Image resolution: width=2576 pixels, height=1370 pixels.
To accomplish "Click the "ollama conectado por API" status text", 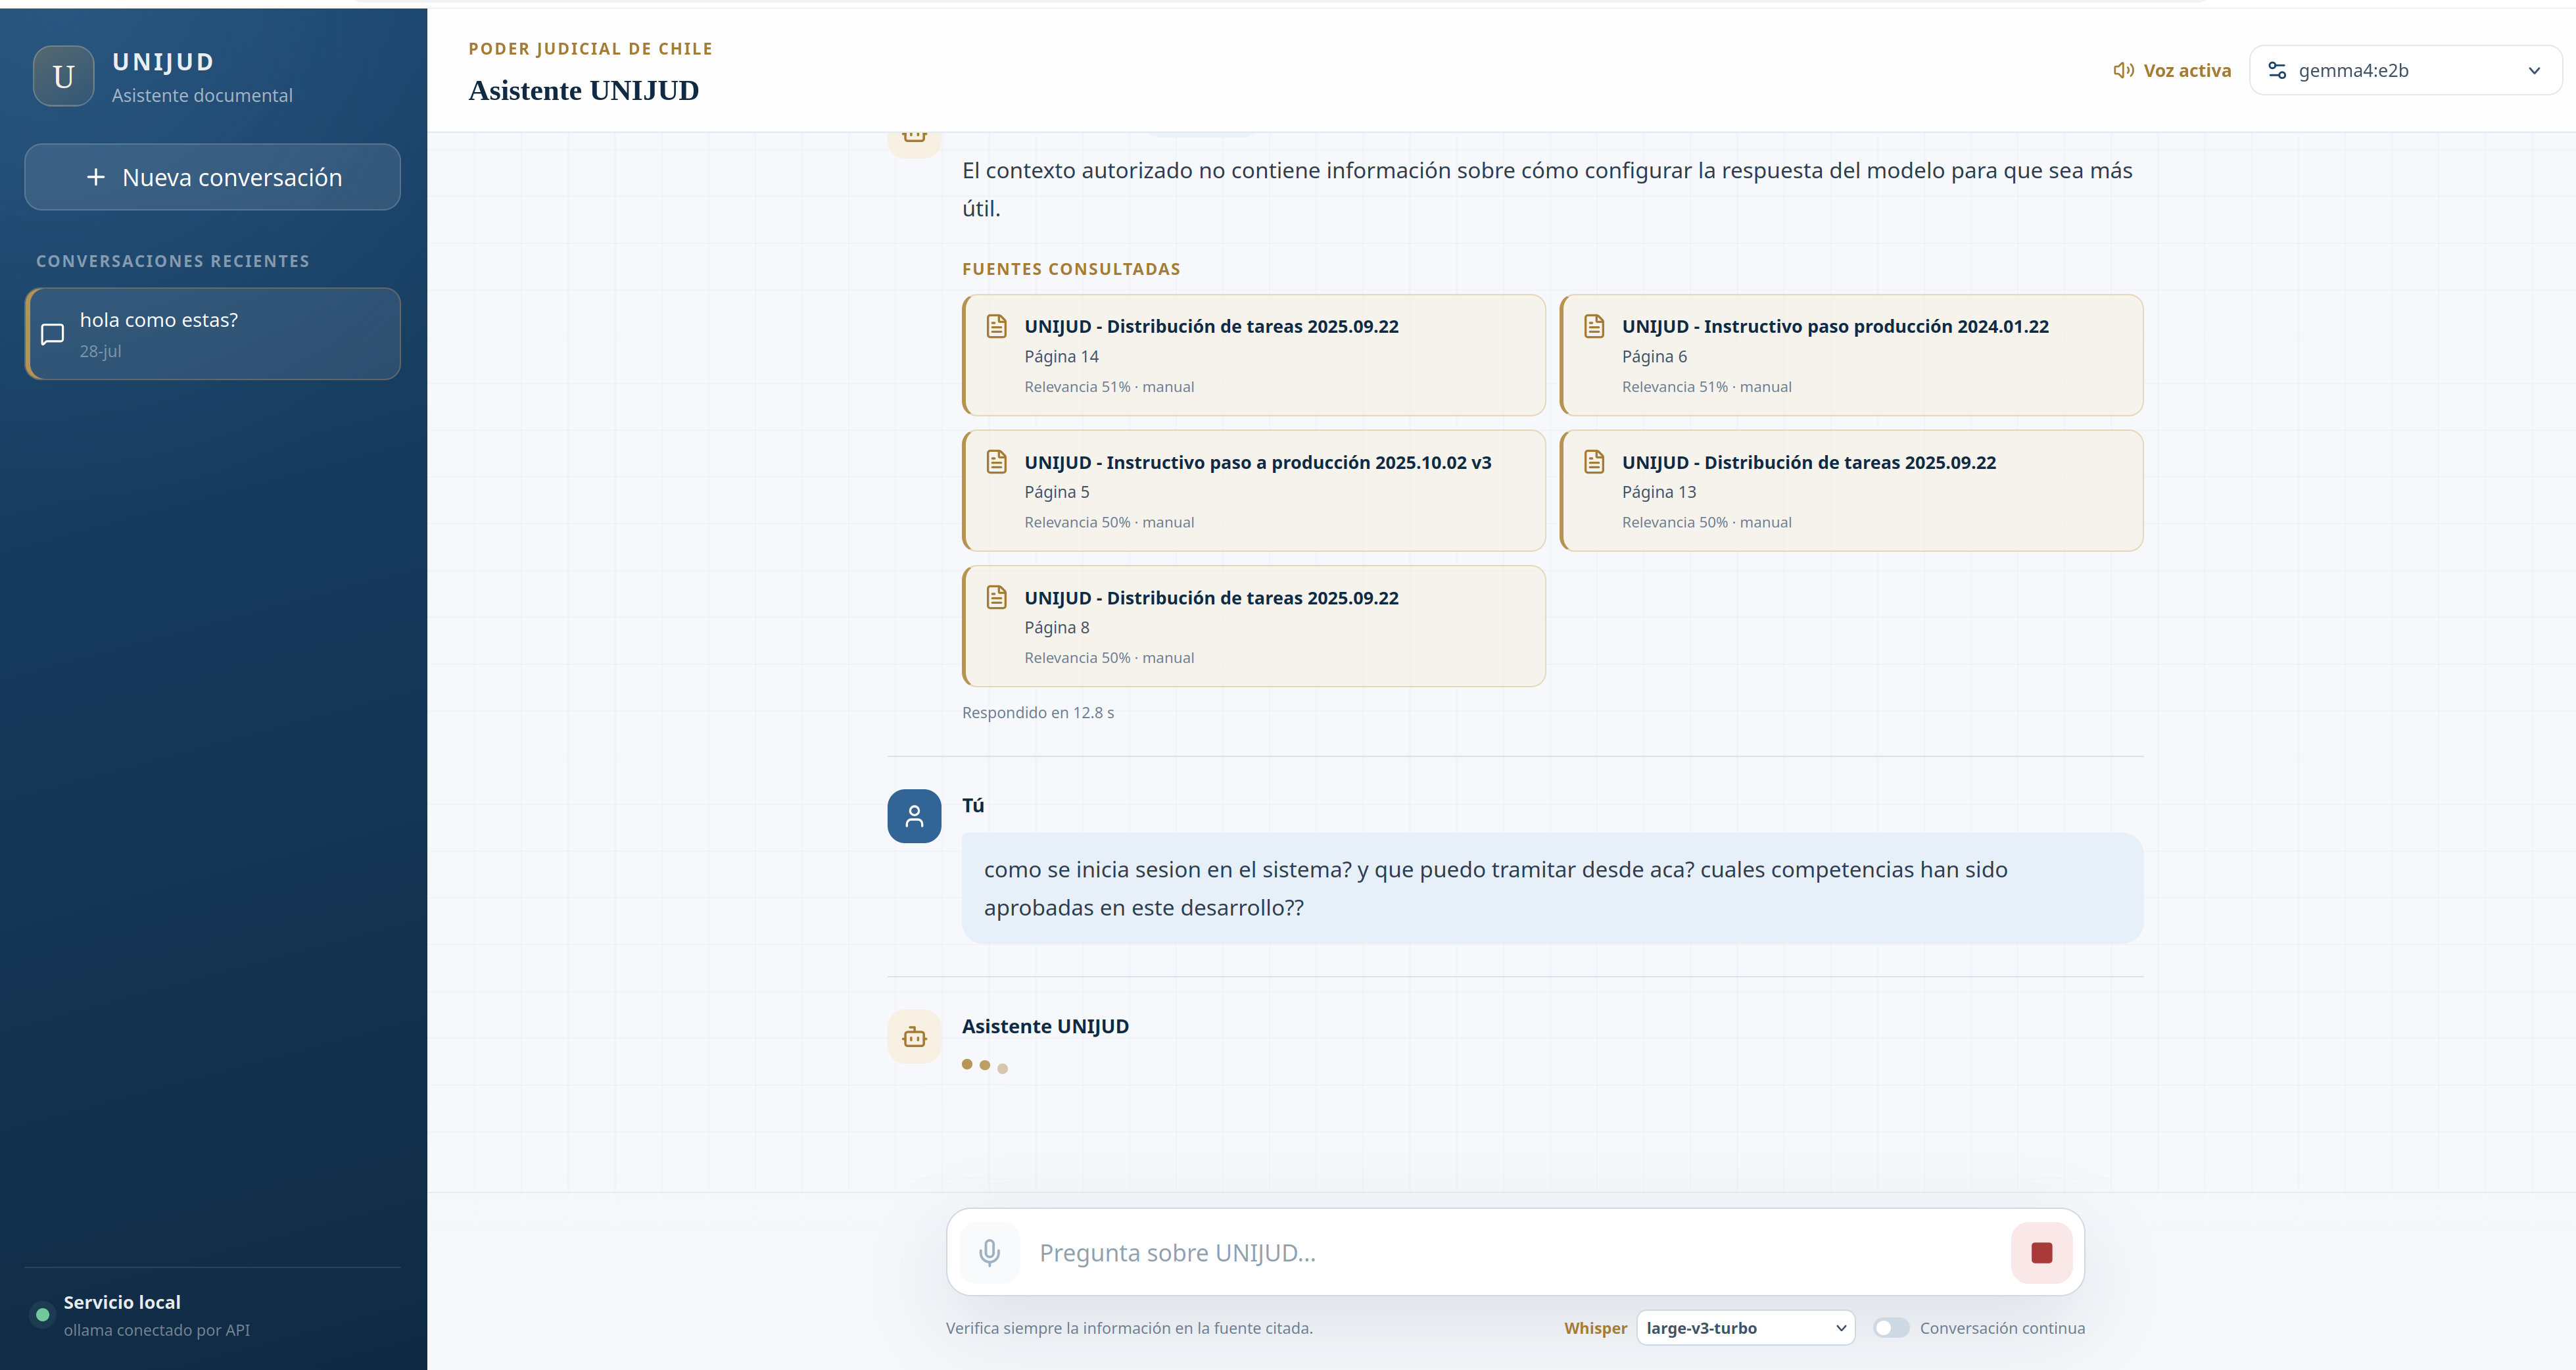I will click(x=156, y=1330).
